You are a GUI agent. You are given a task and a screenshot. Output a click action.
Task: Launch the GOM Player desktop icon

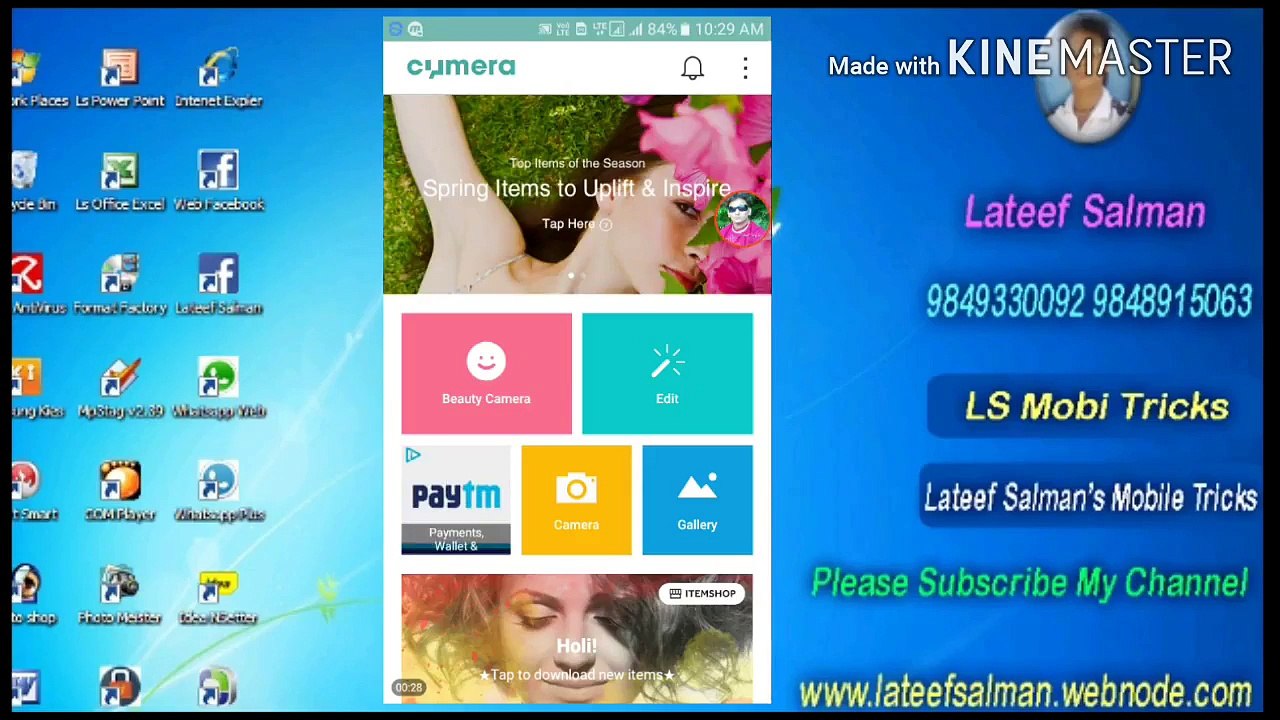pyautogui.click(x=119, y=492)
